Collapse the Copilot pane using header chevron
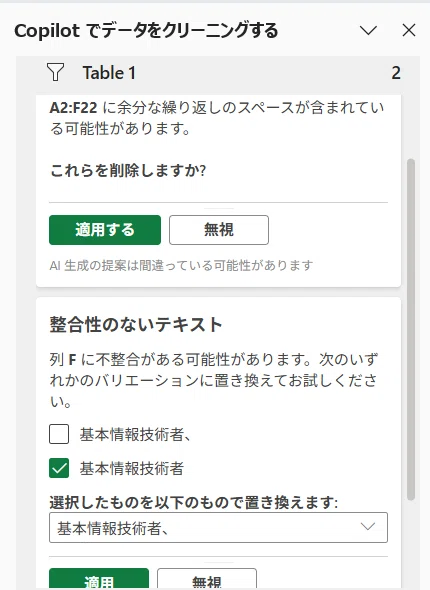Image resolution: width=430 pixels, height=590 pixels. 368,30
